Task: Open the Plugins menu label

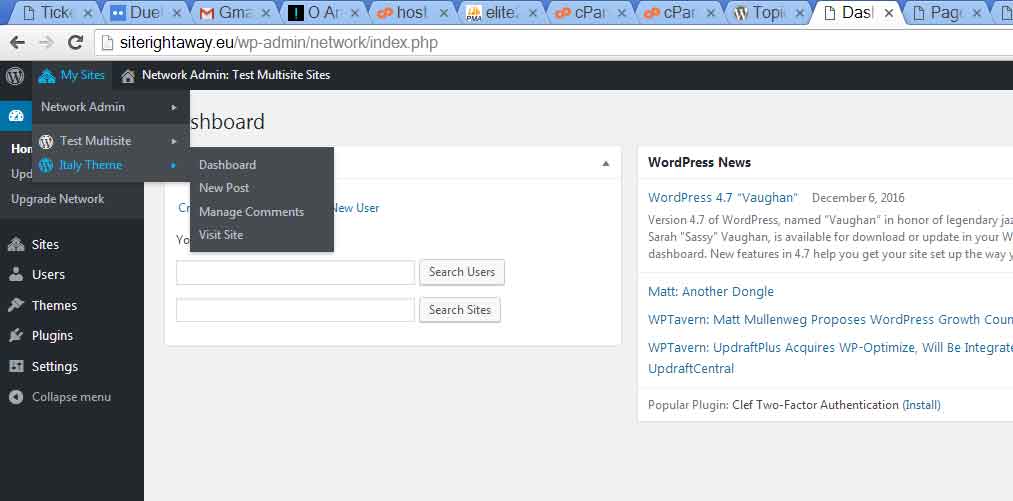Action: coord(52,336)
